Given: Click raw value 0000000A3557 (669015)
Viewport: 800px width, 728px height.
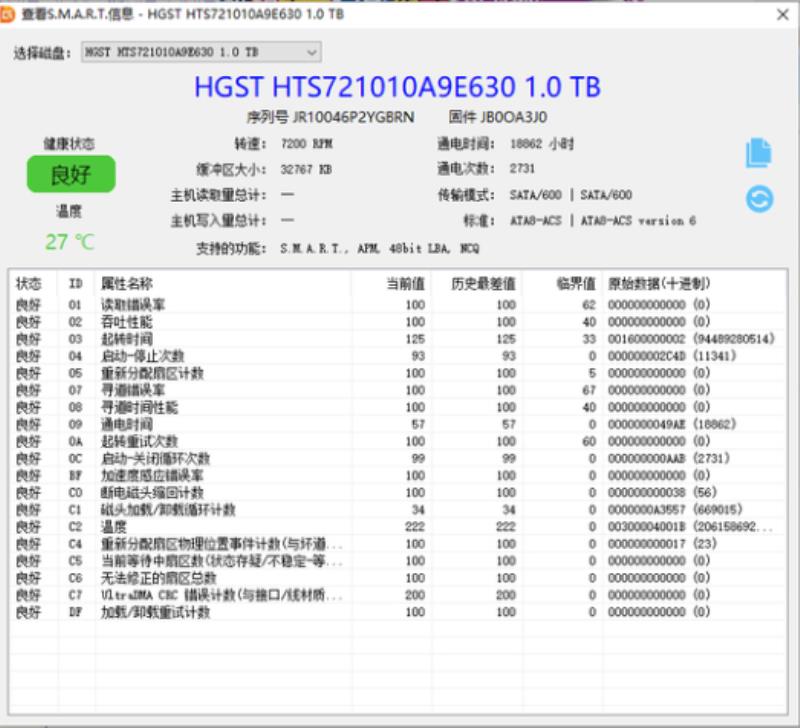Looking at the screenshot, I should click(675, 510).
